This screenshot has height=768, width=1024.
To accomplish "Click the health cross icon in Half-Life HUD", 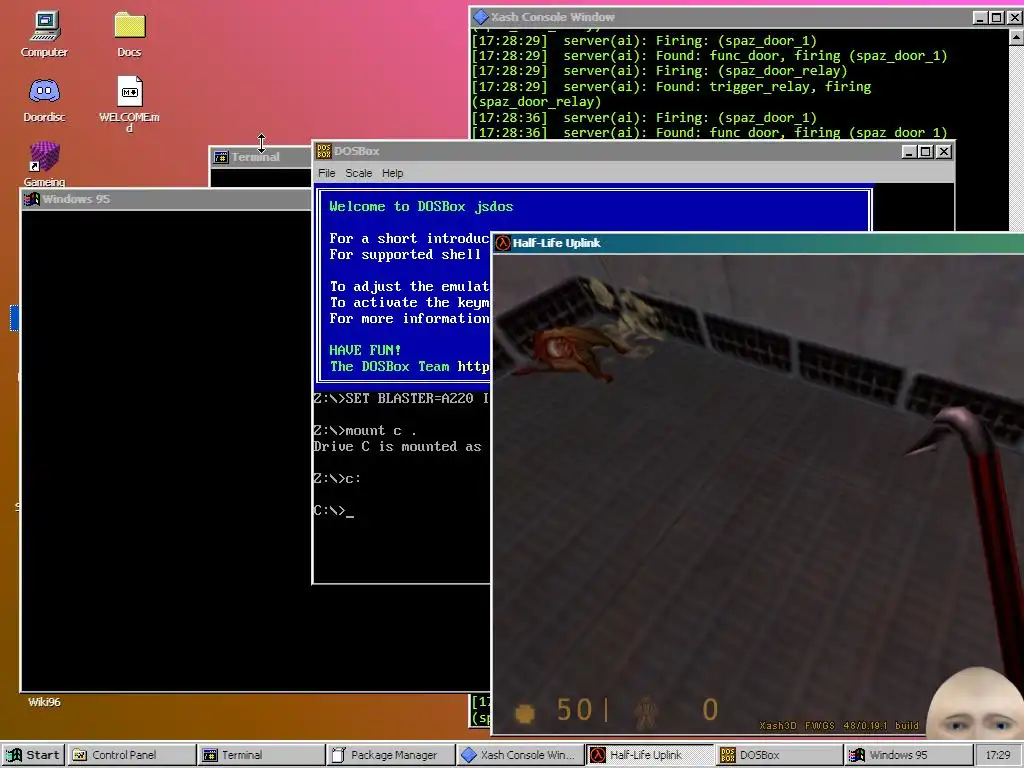I will [x=524, y=713].
